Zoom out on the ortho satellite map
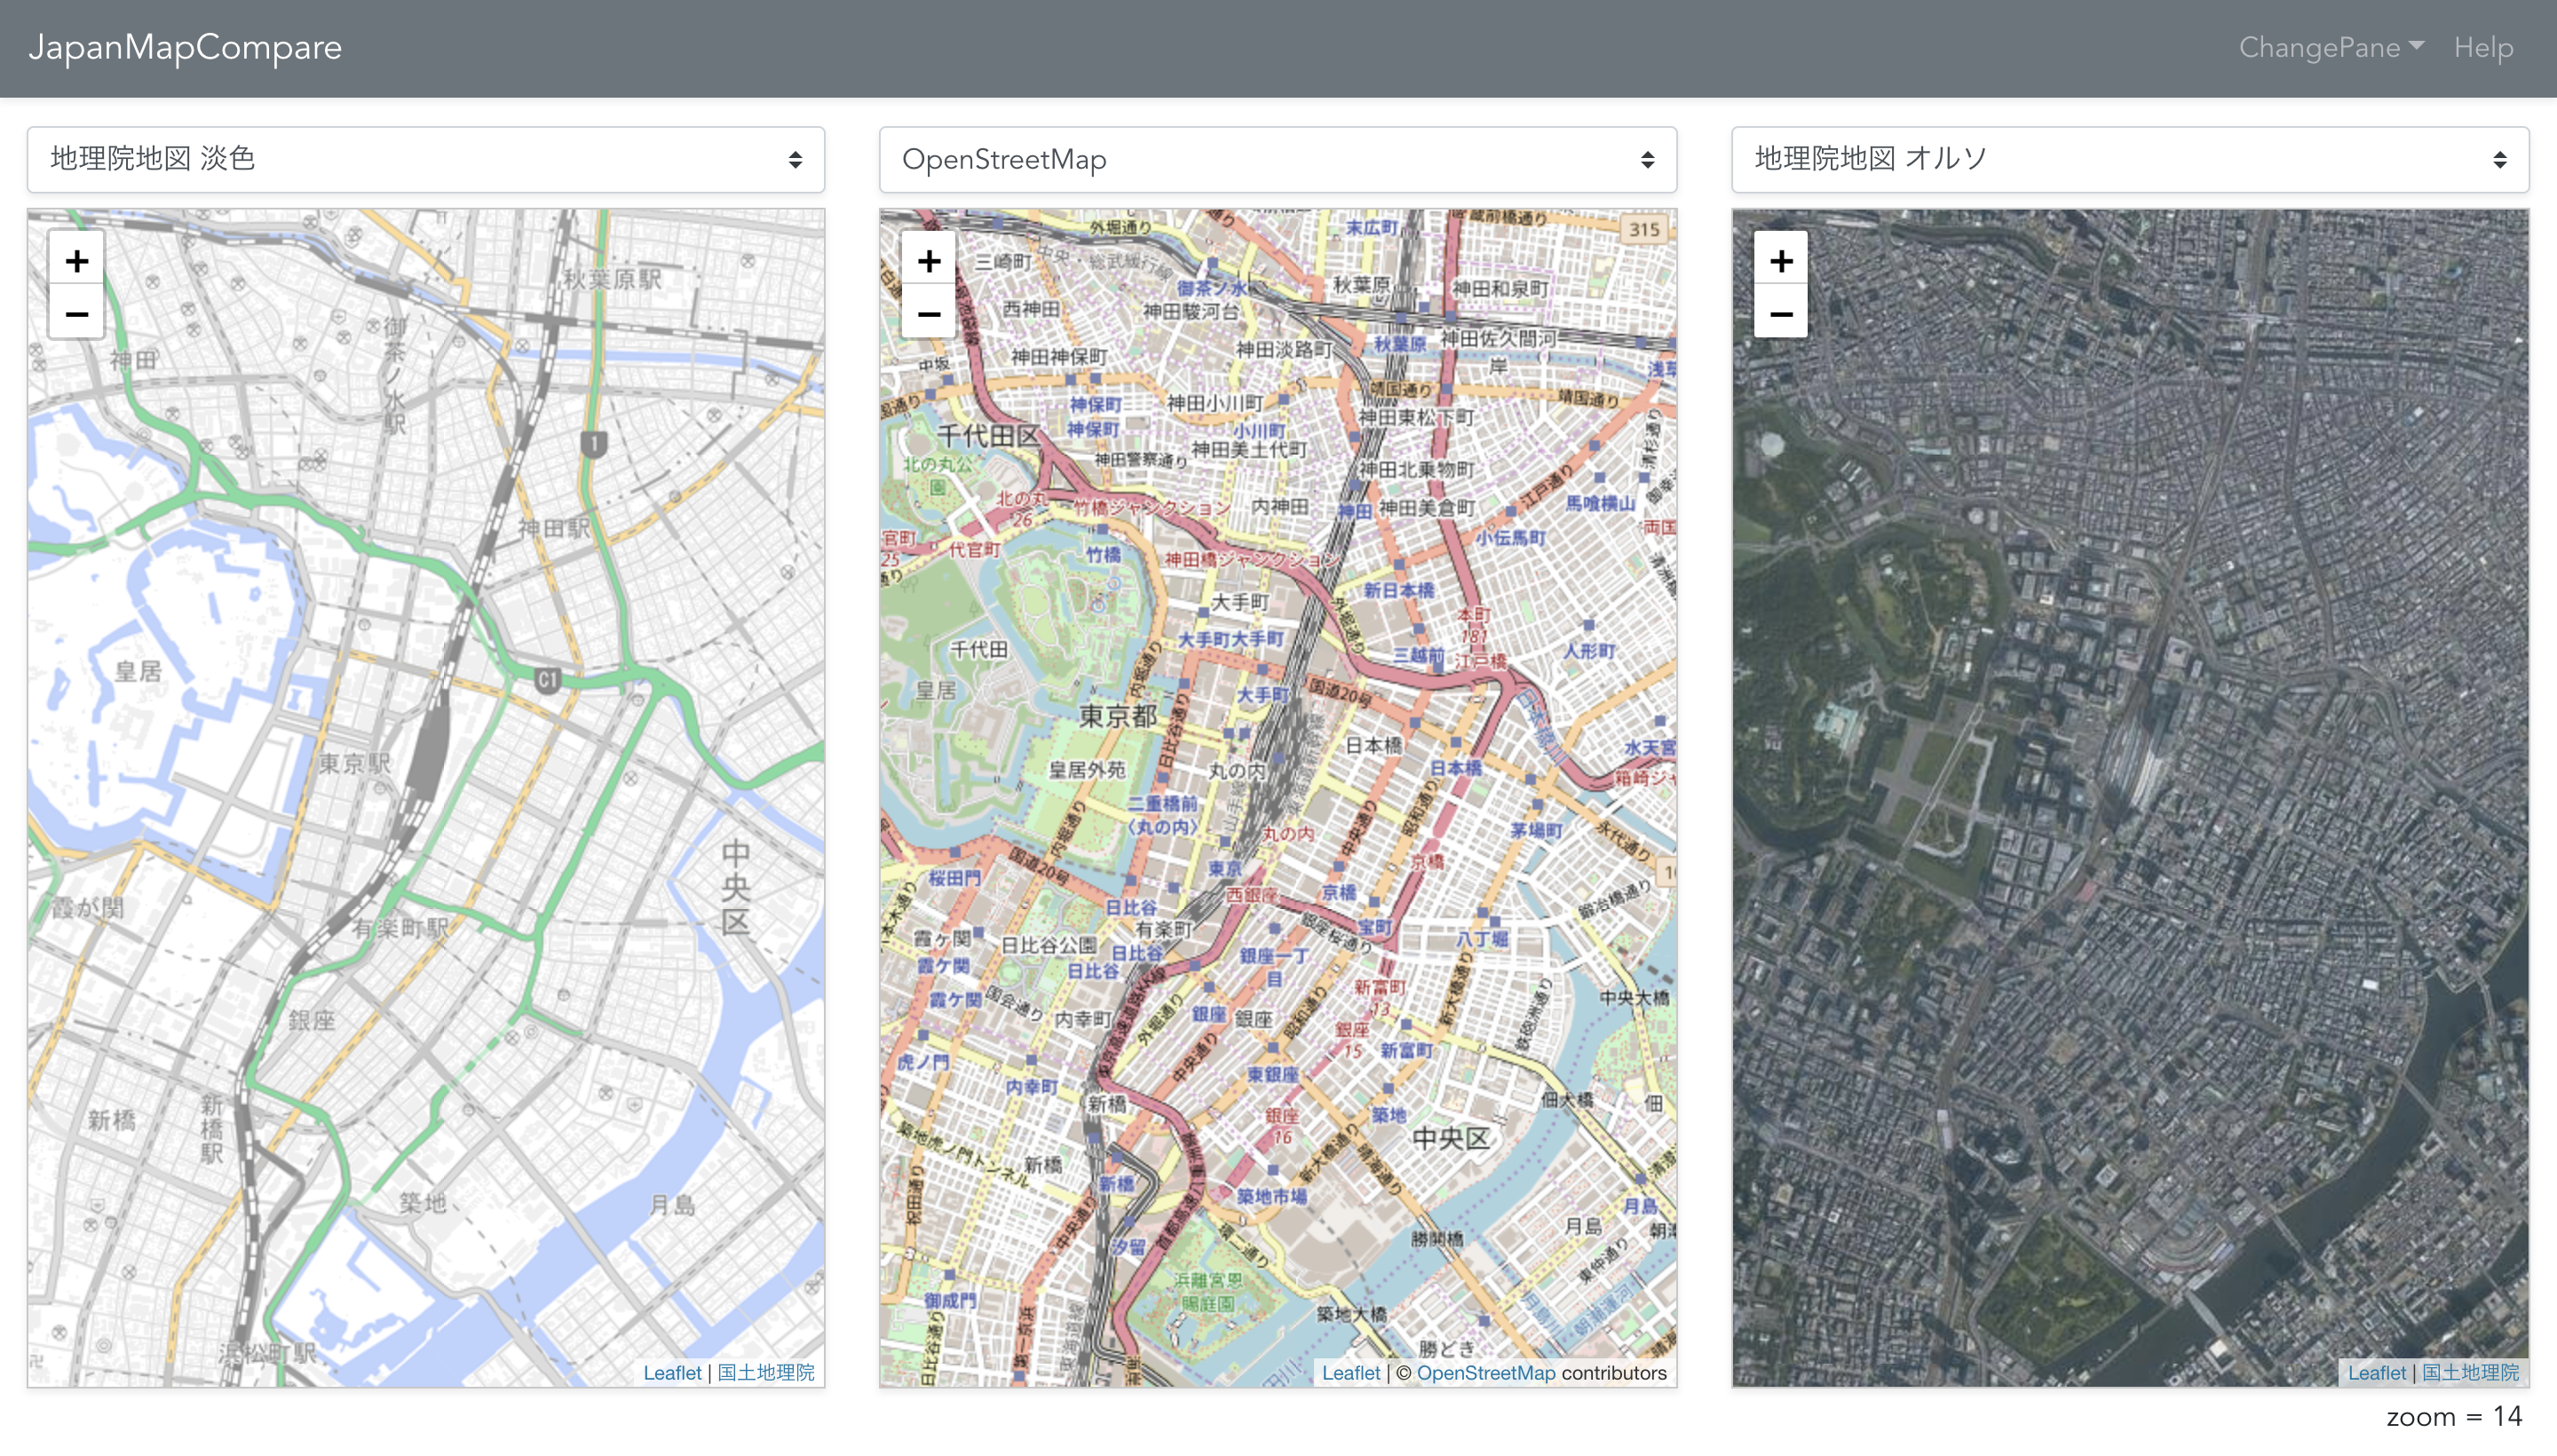 point(1781,314)
